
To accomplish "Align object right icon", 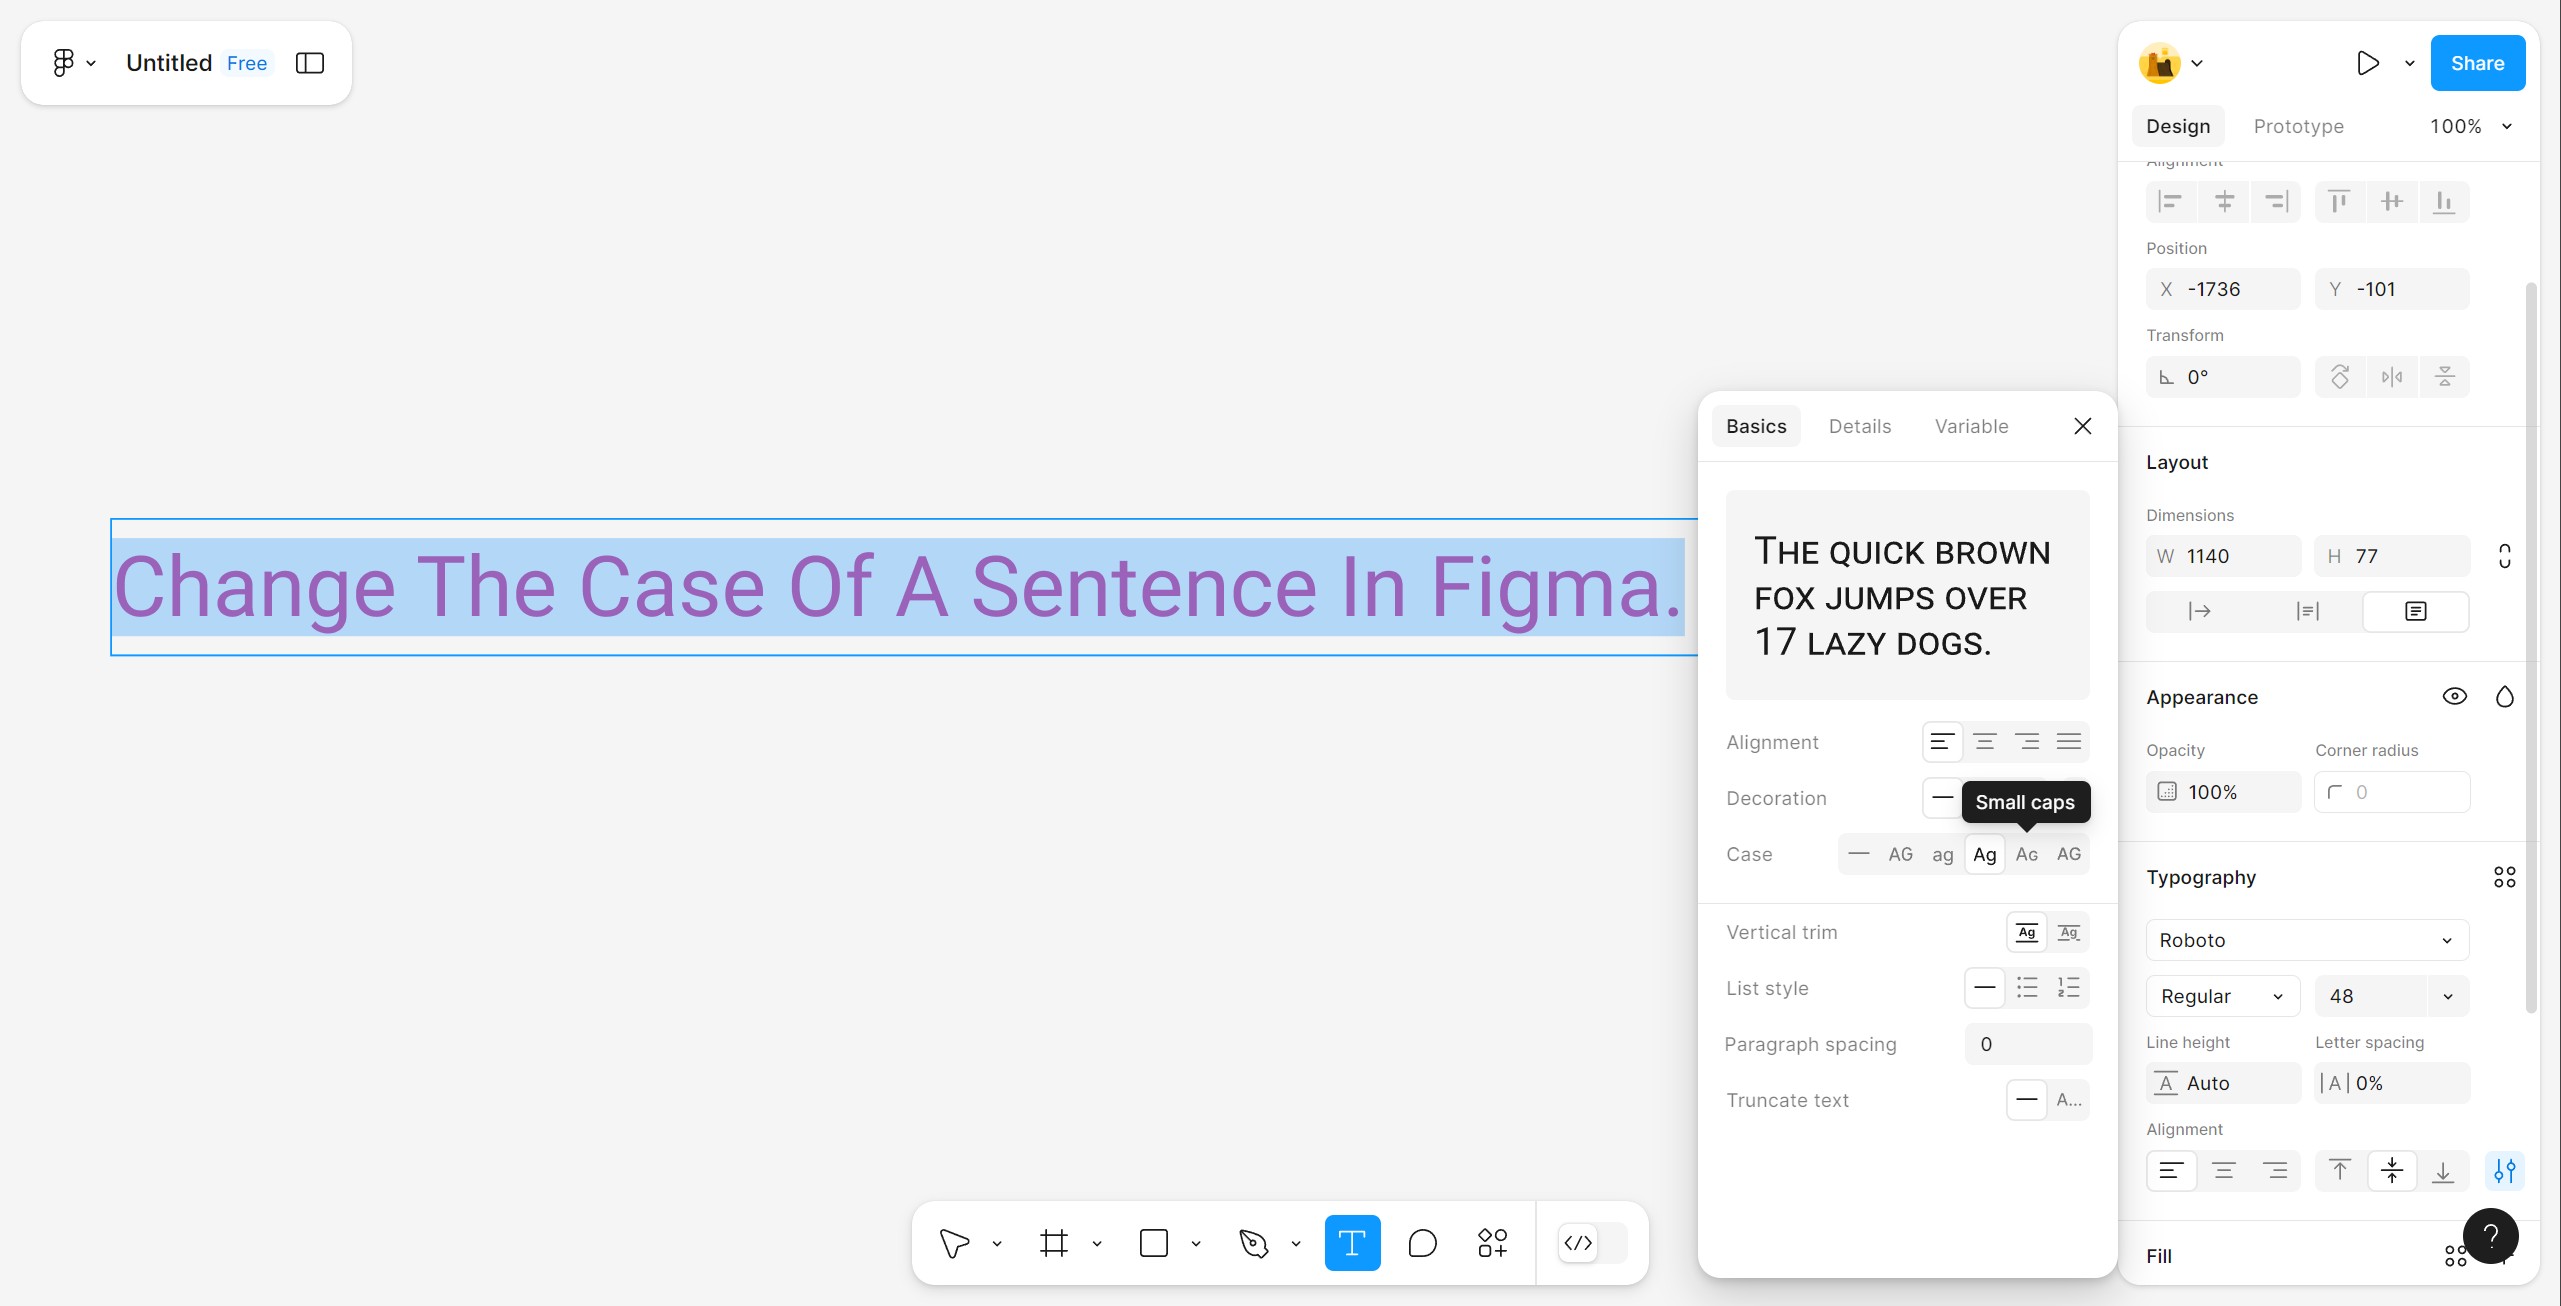I will coord(2276,202).
